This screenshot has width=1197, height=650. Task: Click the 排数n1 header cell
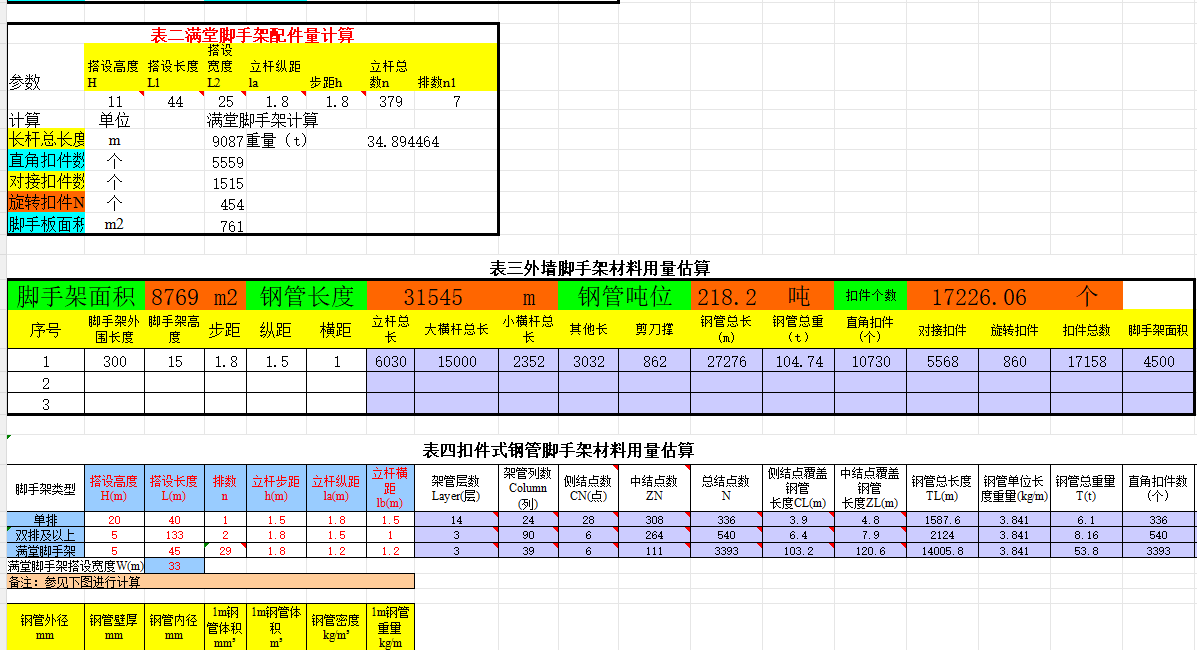coord(457,68)
